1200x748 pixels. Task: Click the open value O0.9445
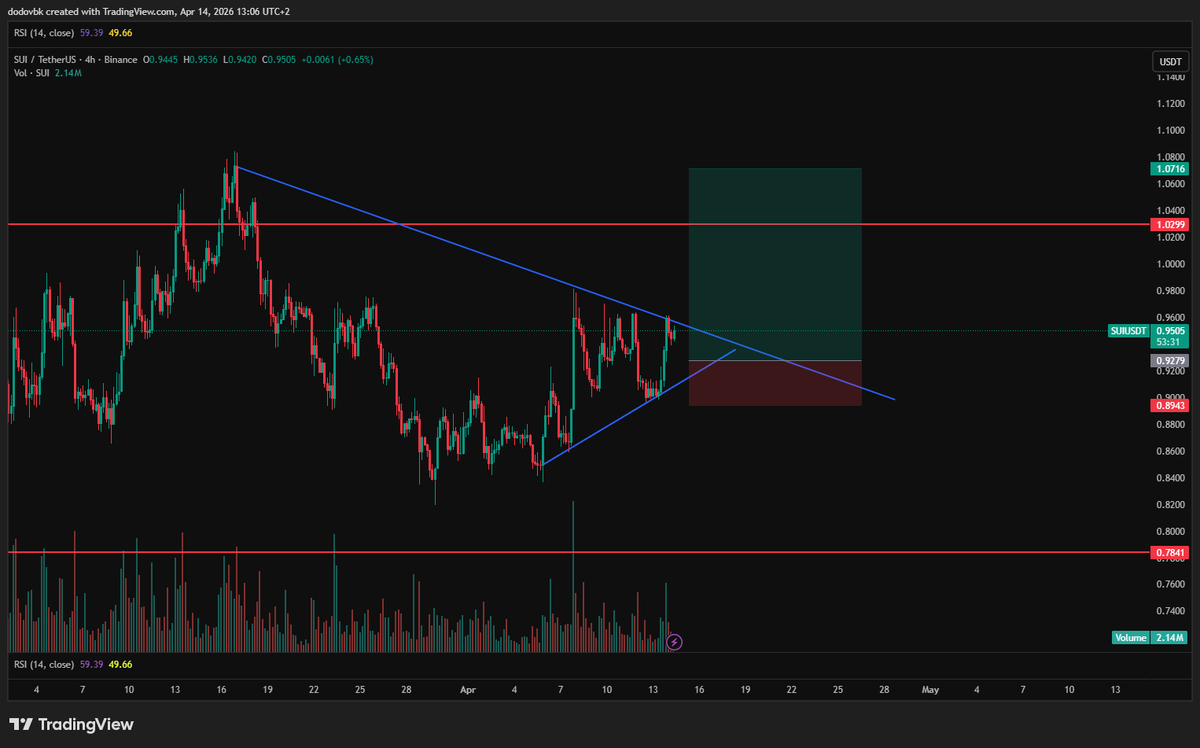point(161,60)
